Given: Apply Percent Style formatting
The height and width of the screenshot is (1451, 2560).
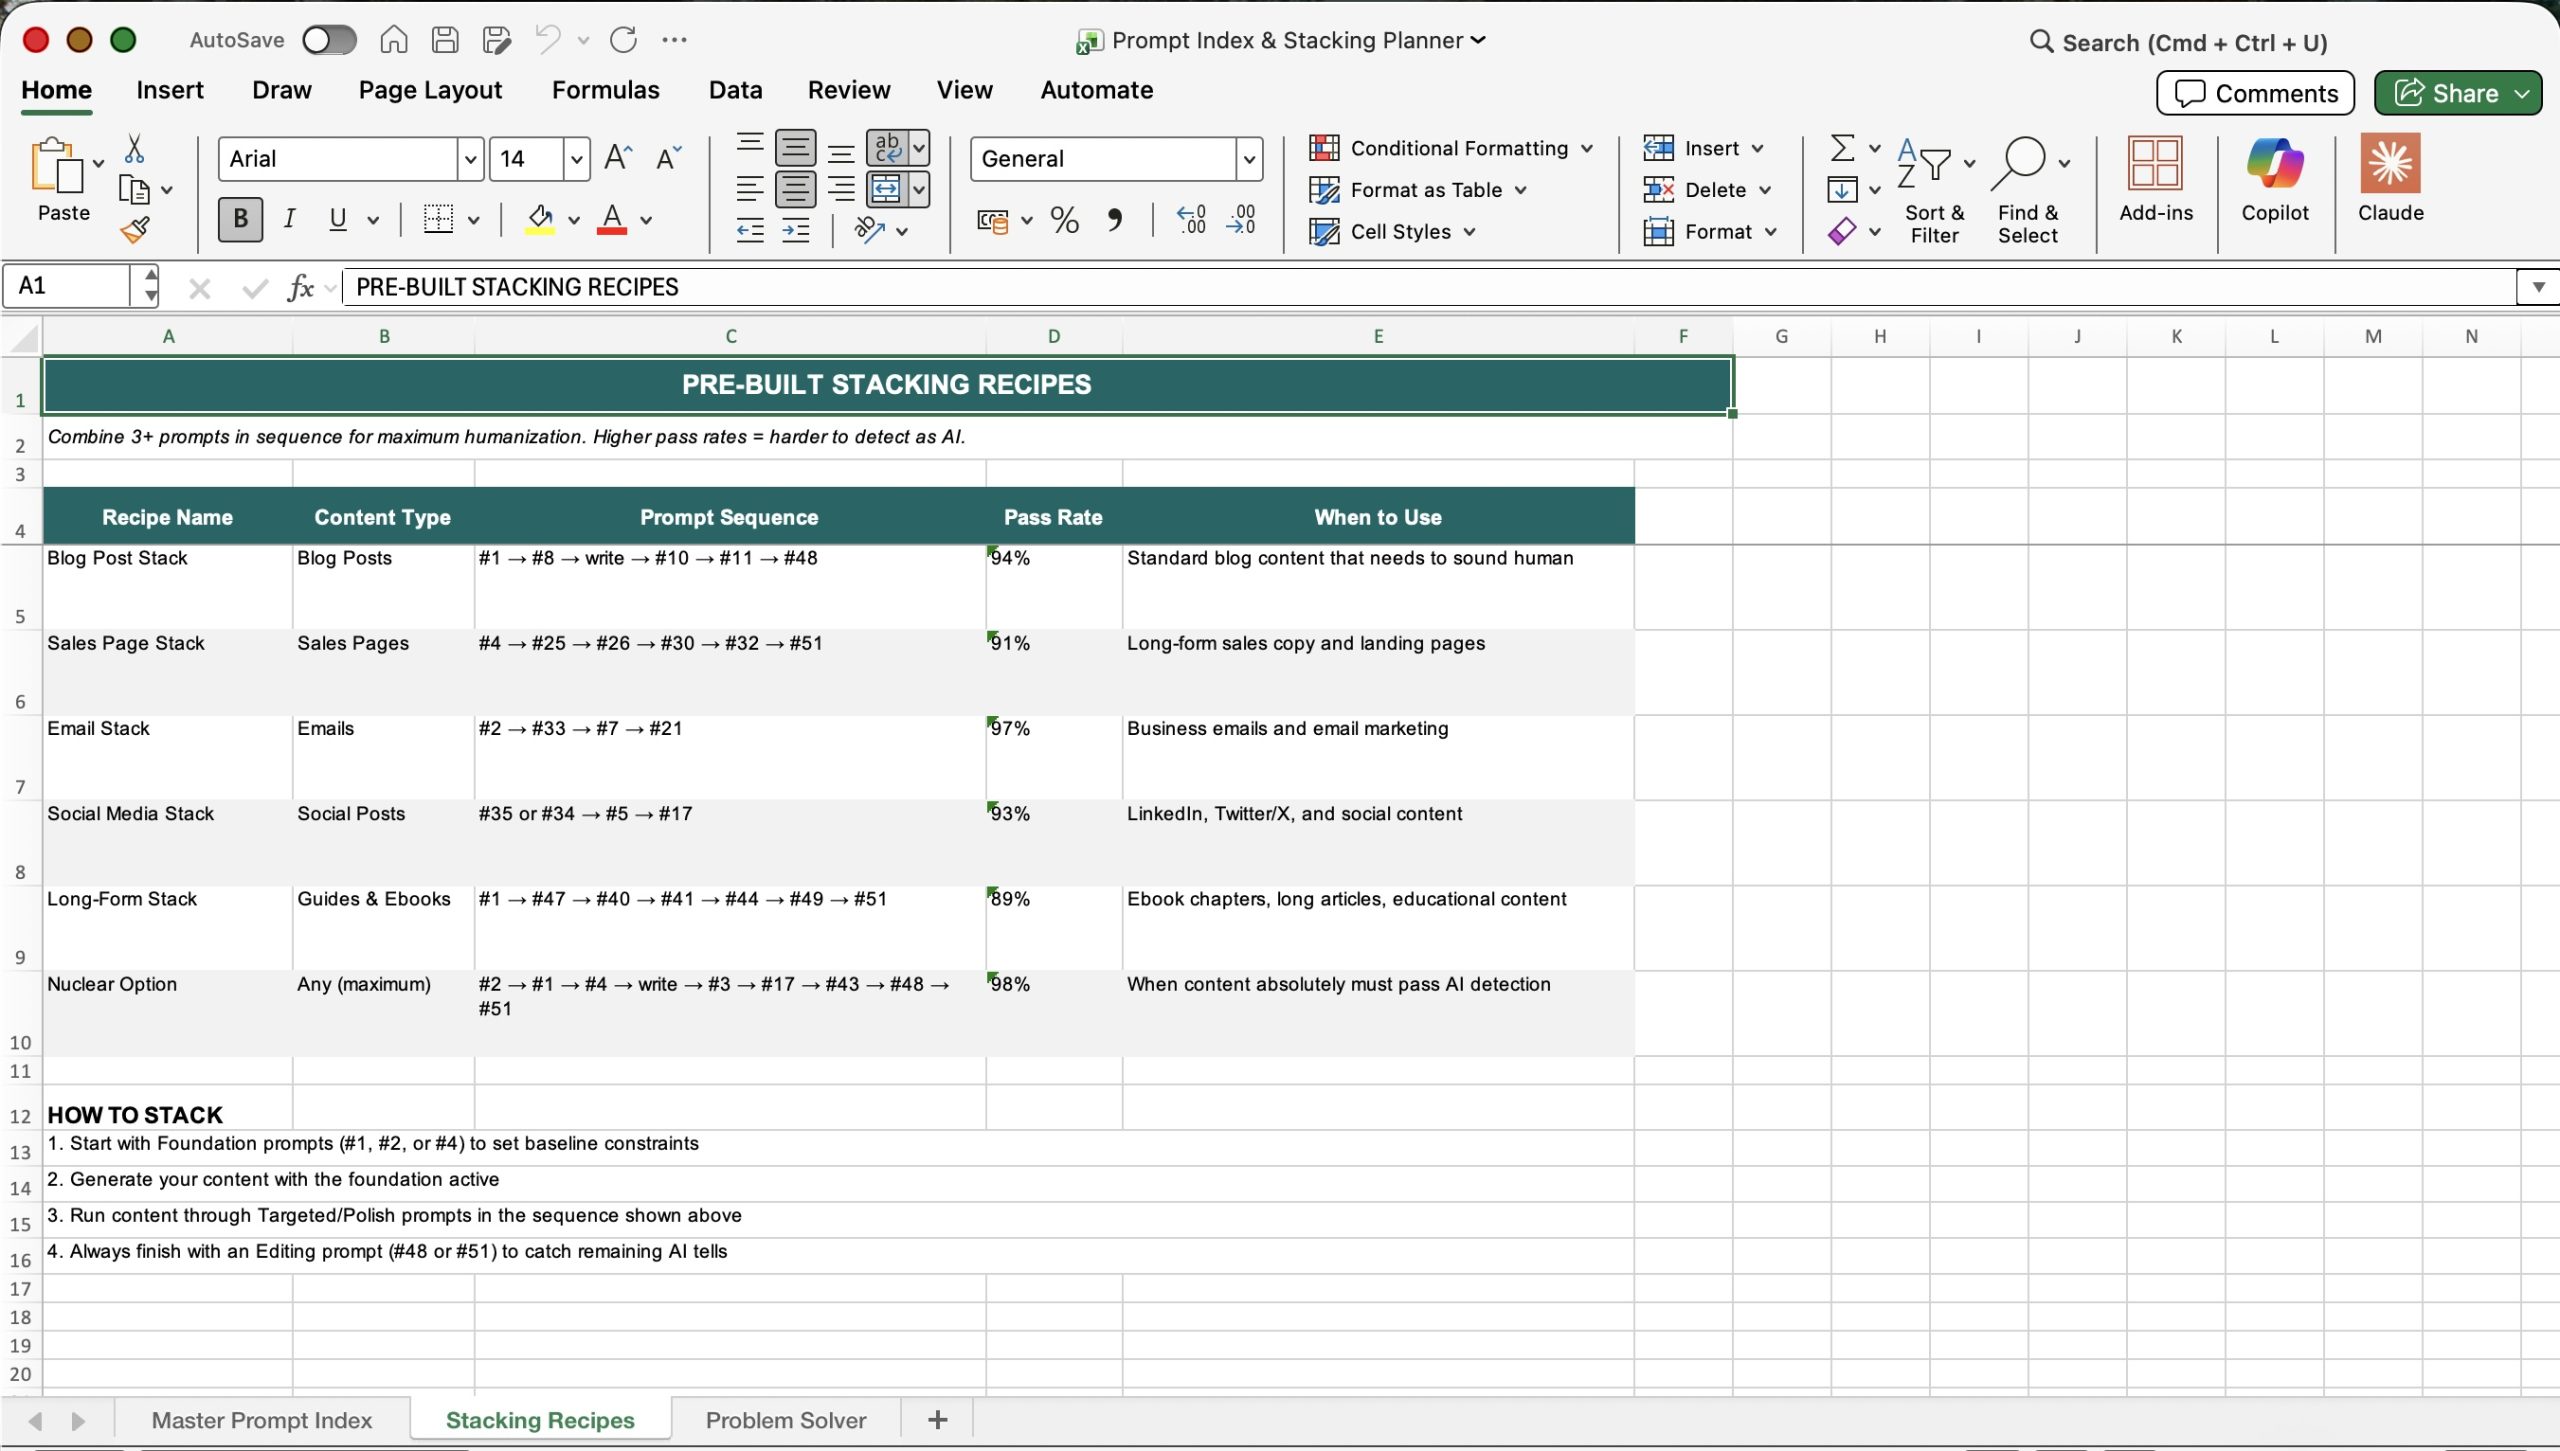Looking at the screenshot, I should tap(1065, 220).
